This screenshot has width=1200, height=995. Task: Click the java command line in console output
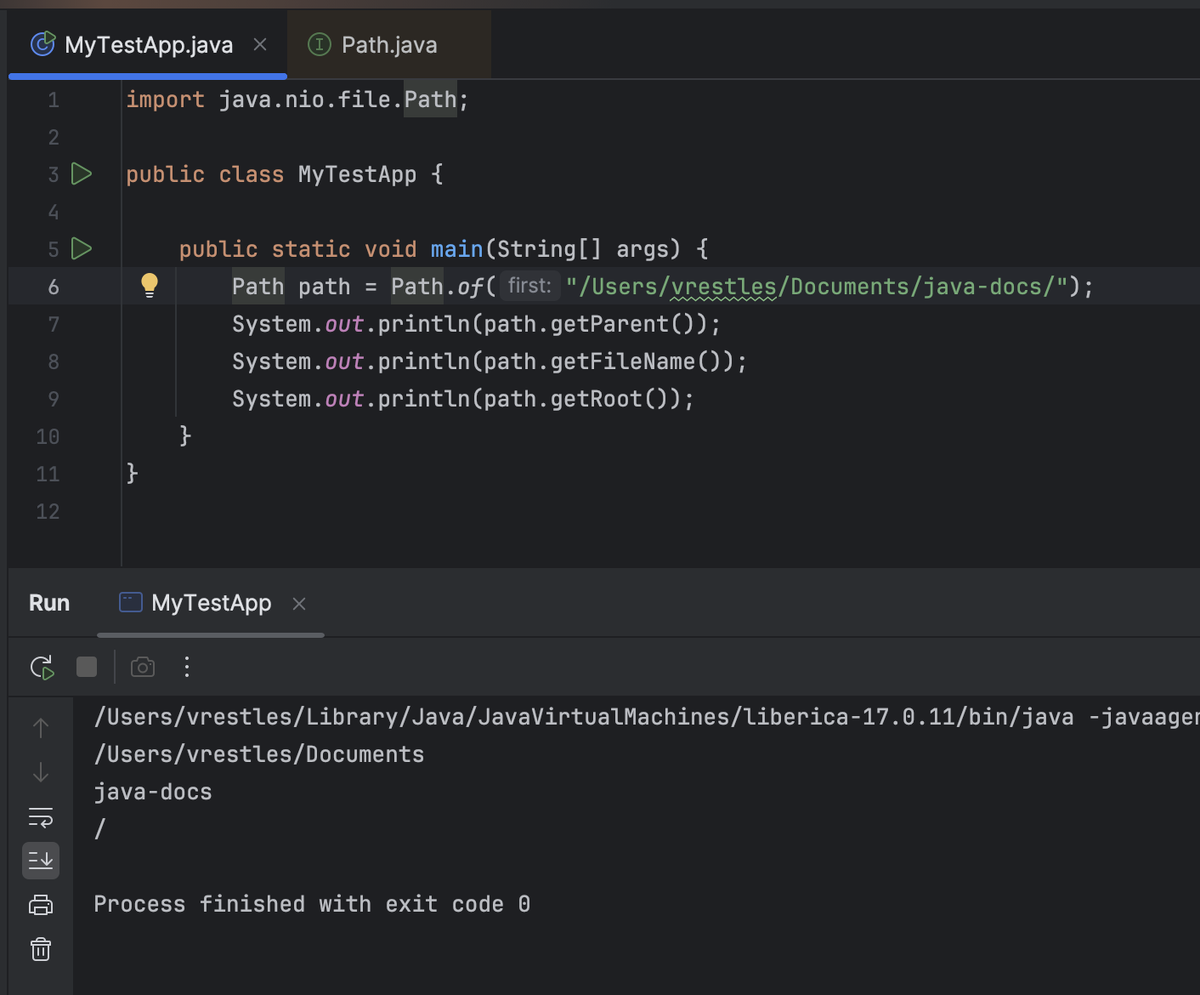(646, 717)
